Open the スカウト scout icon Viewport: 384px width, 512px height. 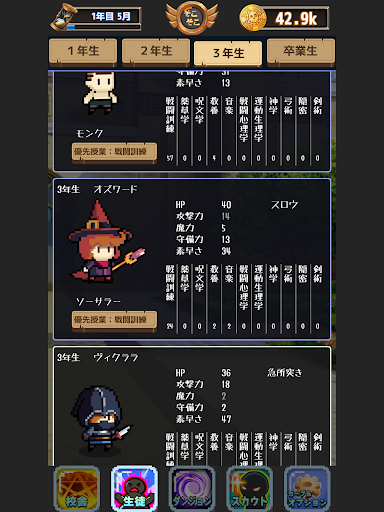pyautogui.click(x=250, y=489)
